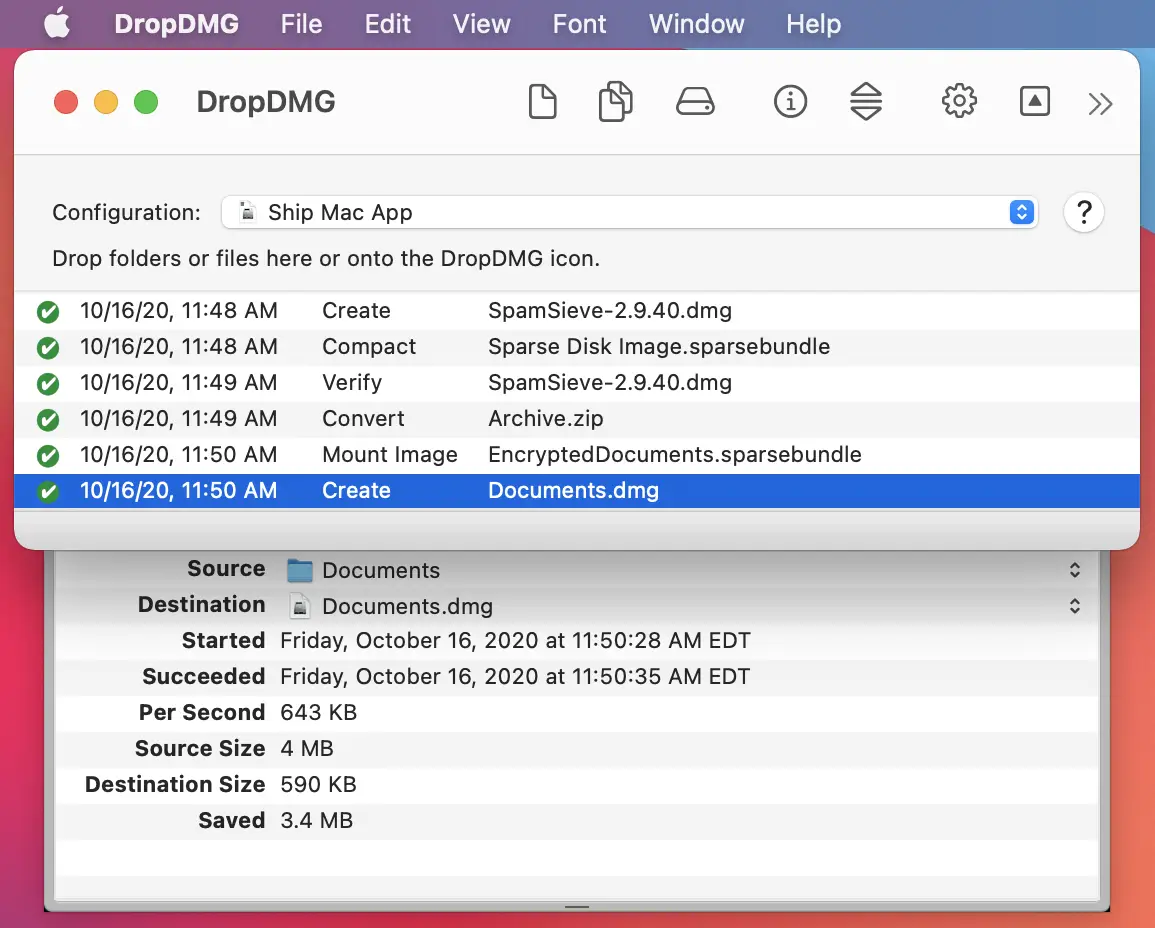Click the Destination Size 590 KB value
Viewport: 1155px width, 928px height.
tap(318, 785)
